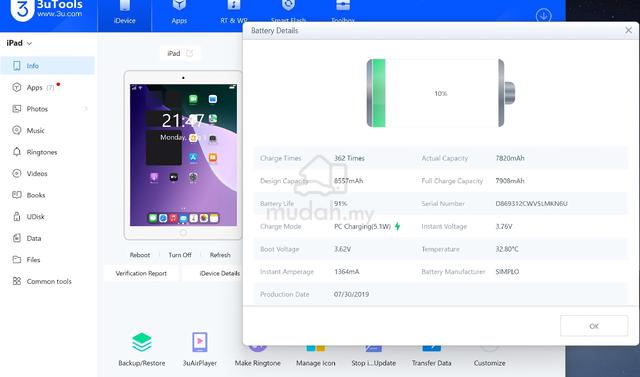Click the '7820mAh' actual capacity value
Image resolution: width=640 pixels, height=377 pixels.
click(x=510, y=158)
